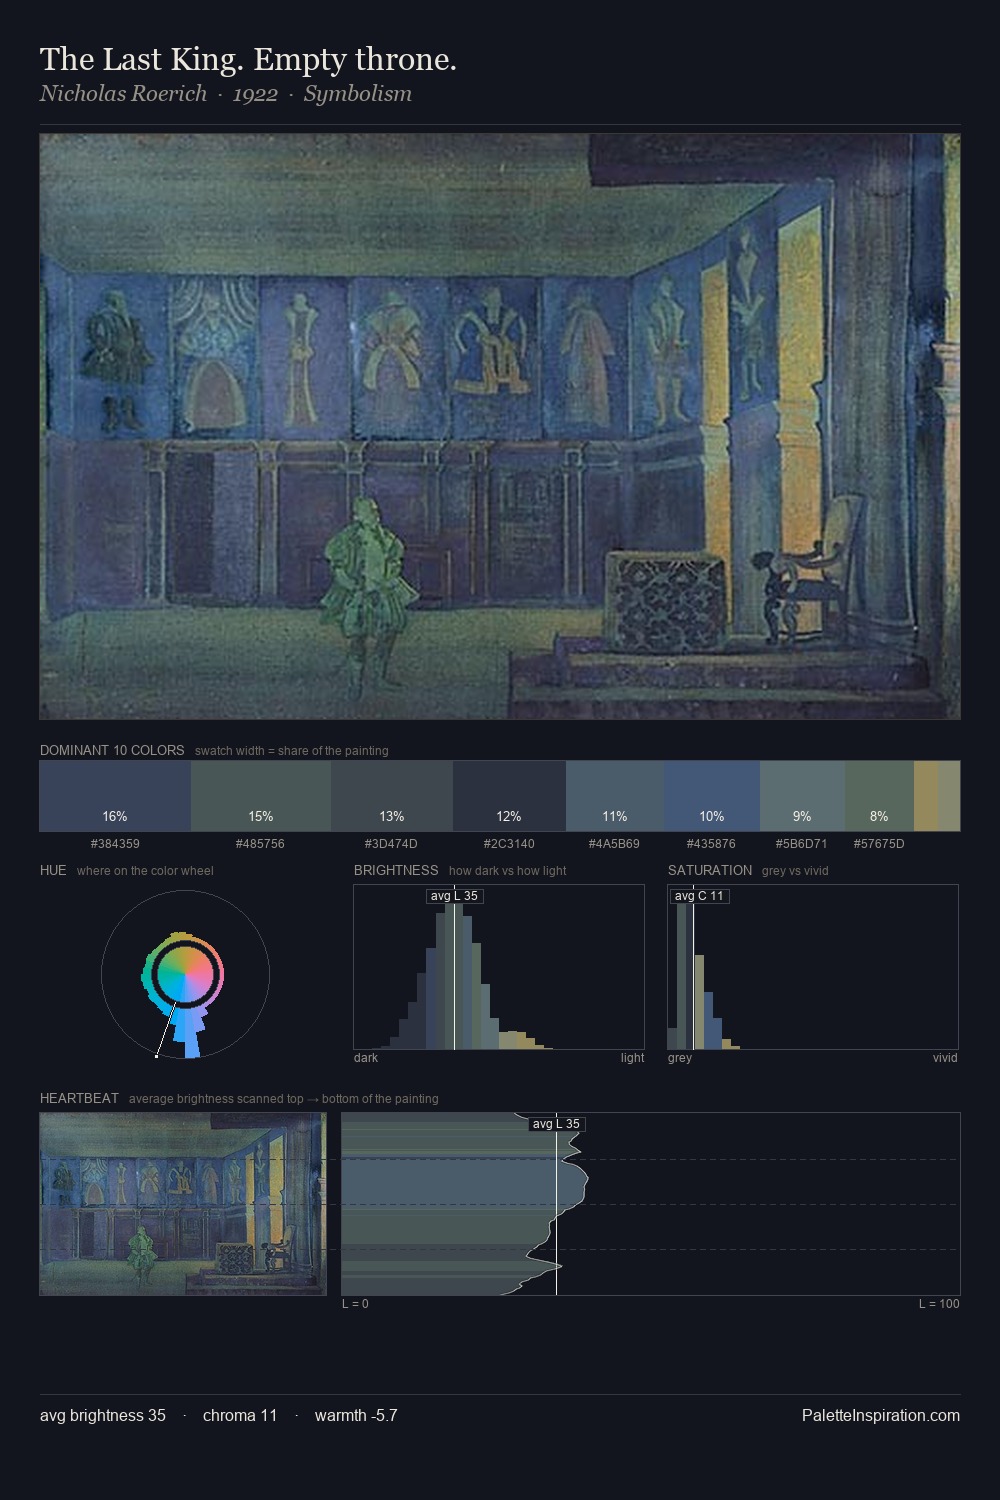
Task: Open the PaletteInspiration.com link
Action: tap(881, 1416)
